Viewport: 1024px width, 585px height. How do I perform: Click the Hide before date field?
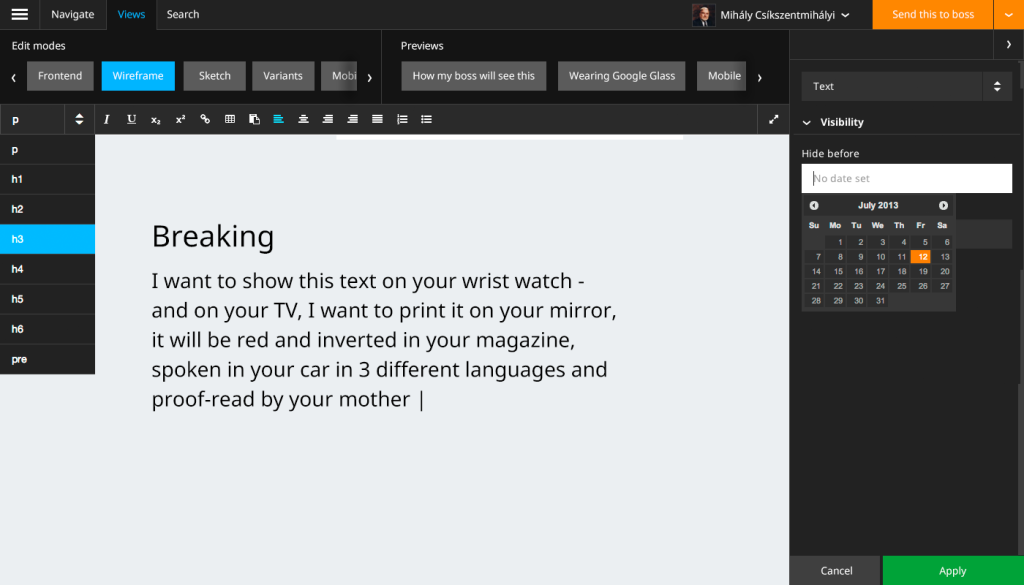[906, 178]
